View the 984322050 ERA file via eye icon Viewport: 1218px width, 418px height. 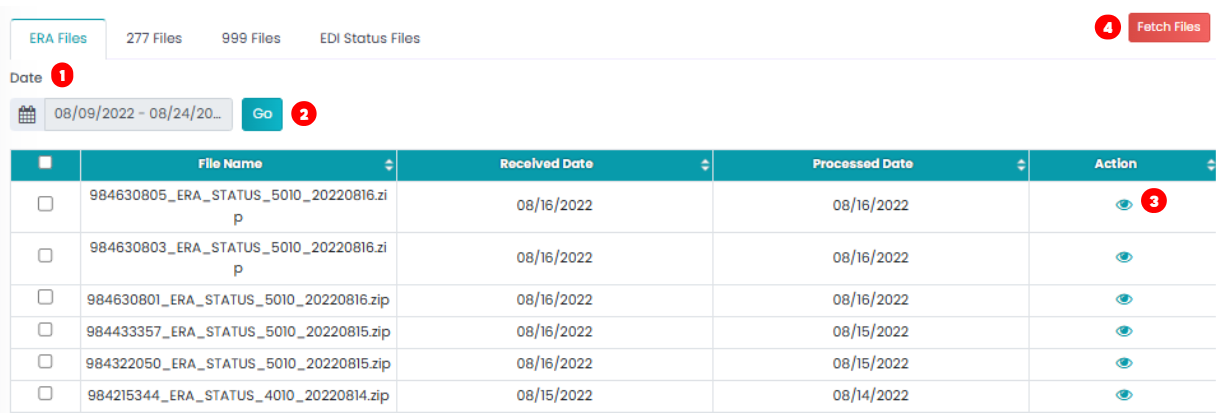click(x=1124, y=363)
